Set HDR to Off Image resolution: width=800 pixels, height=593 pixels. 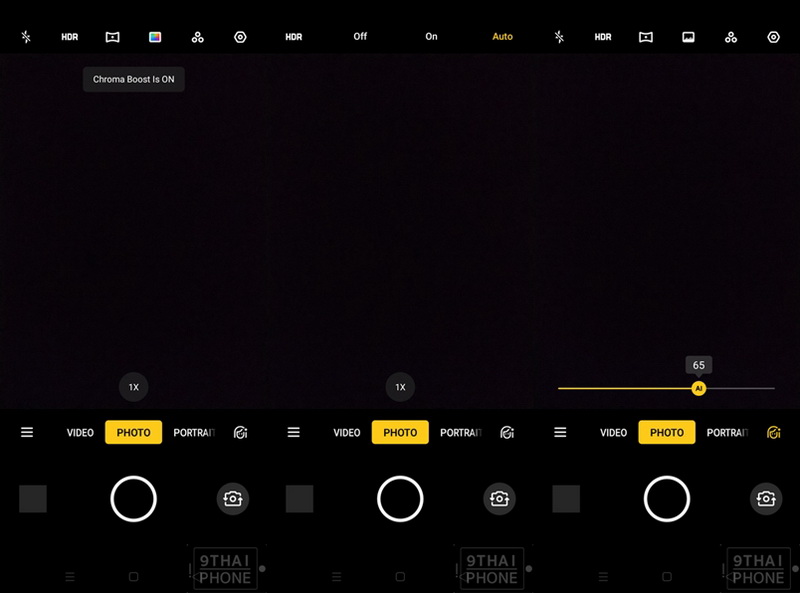(x=360, y=36)
